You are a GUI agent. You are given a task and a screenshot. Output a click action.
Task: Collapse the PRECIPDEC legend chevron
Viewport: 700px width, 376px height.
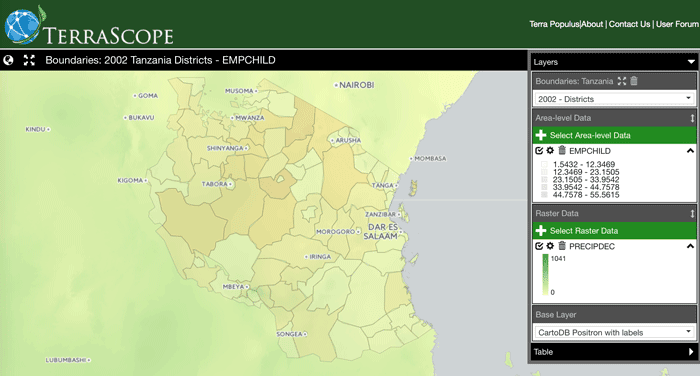pyautogui.click(x=690, y=246)
